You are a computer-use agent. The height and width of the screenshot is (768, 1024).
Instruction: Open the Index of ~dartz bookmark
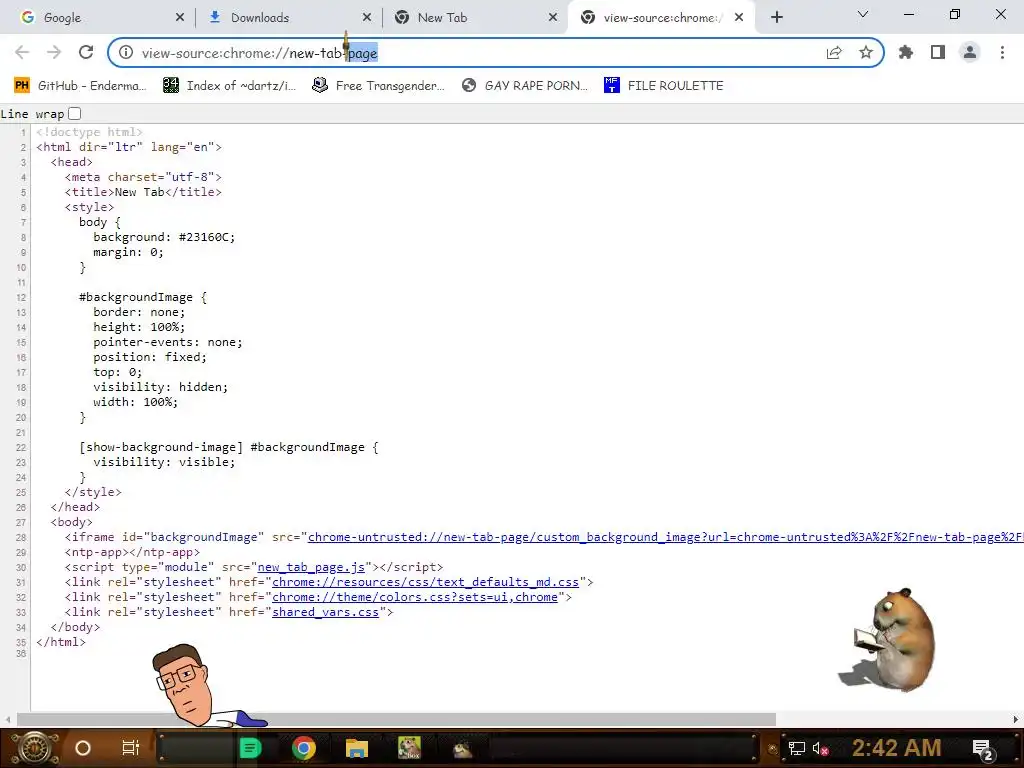tap(230, 86)
